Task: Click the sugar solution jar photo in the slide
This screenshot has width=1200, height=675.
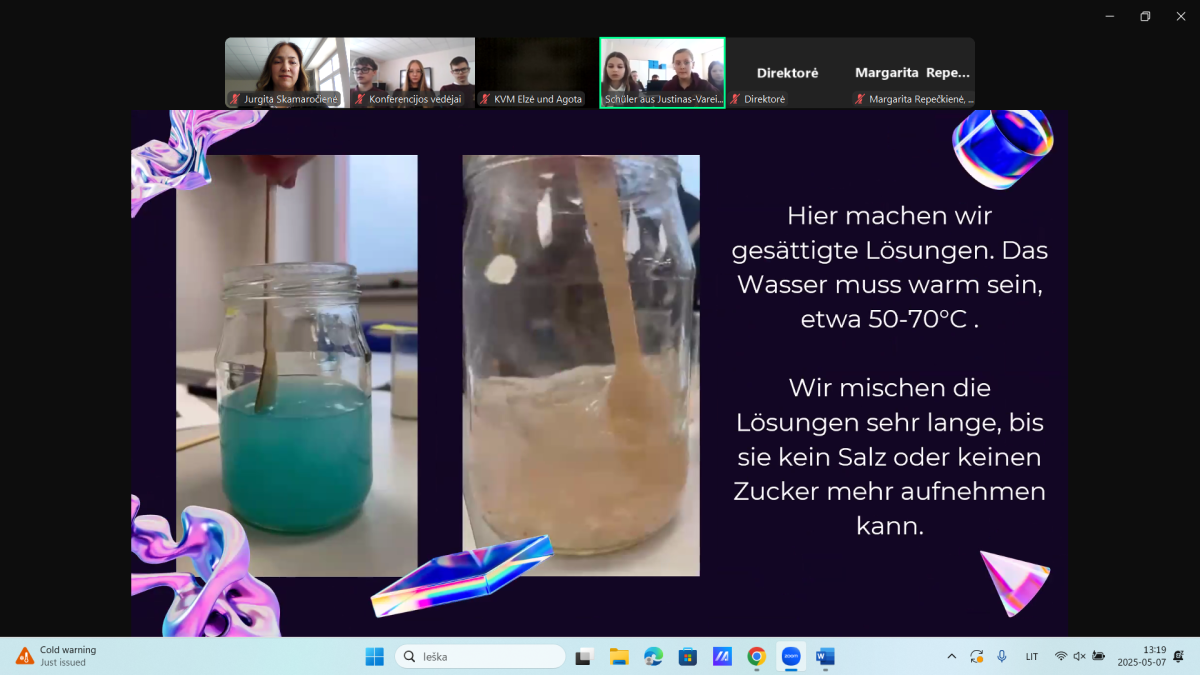Action: click(581, 365)
